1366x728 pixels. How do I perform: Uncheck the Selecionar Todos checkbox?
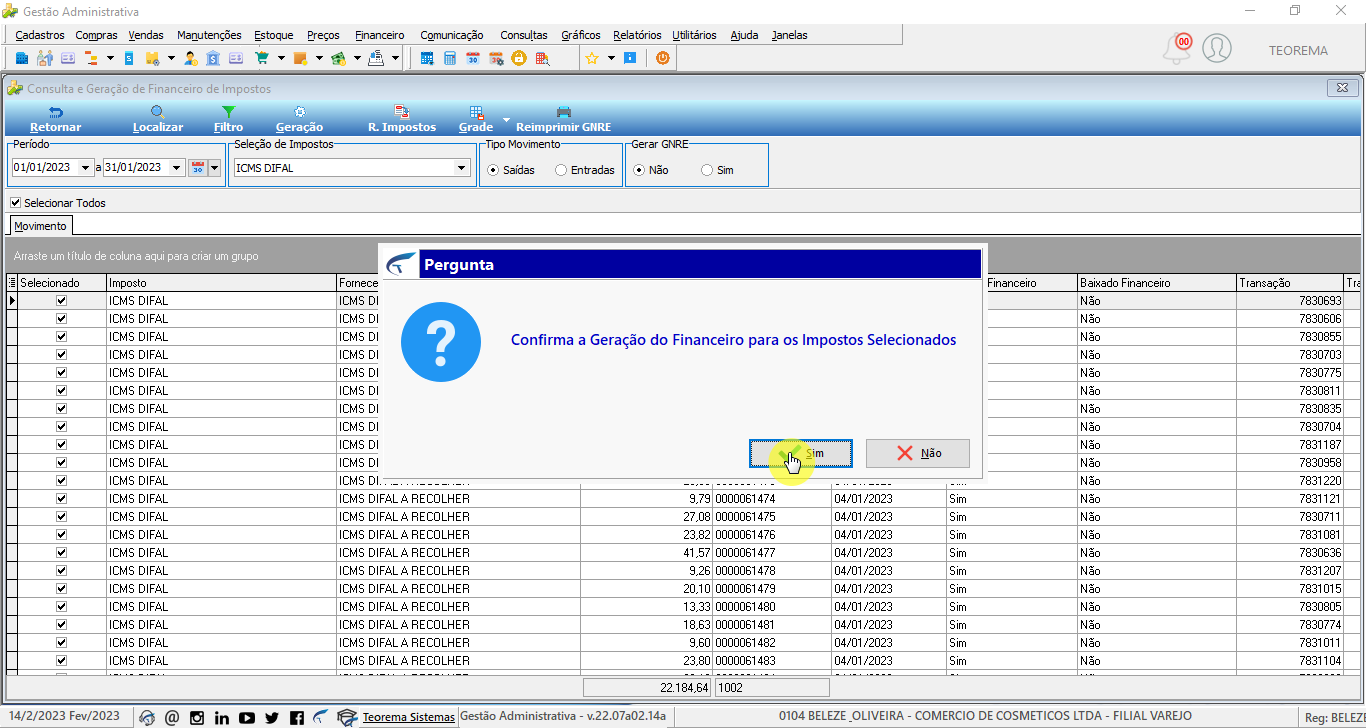point(15,203)
